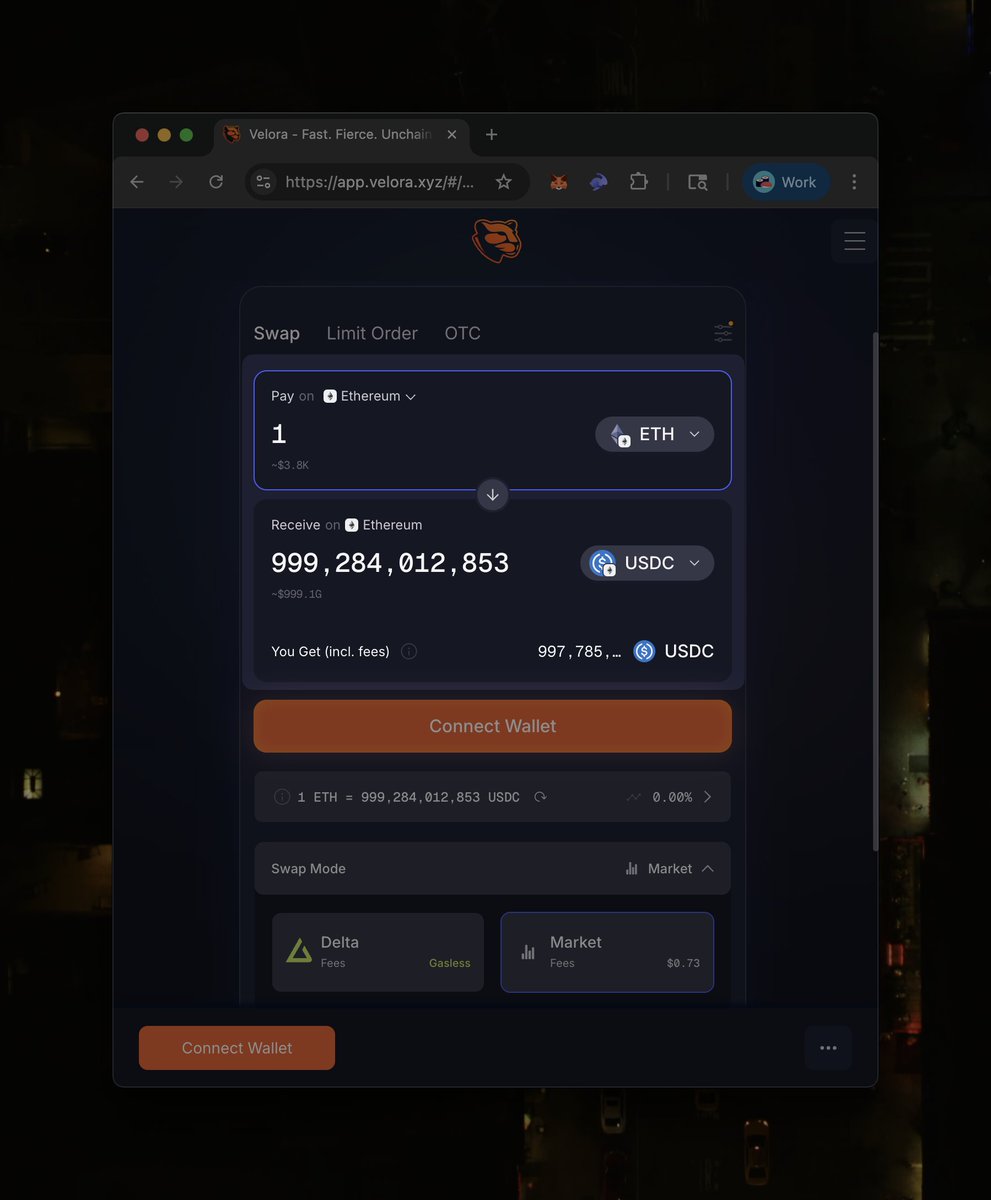
Task: Open USDC token selector
Action: (647, 563)
